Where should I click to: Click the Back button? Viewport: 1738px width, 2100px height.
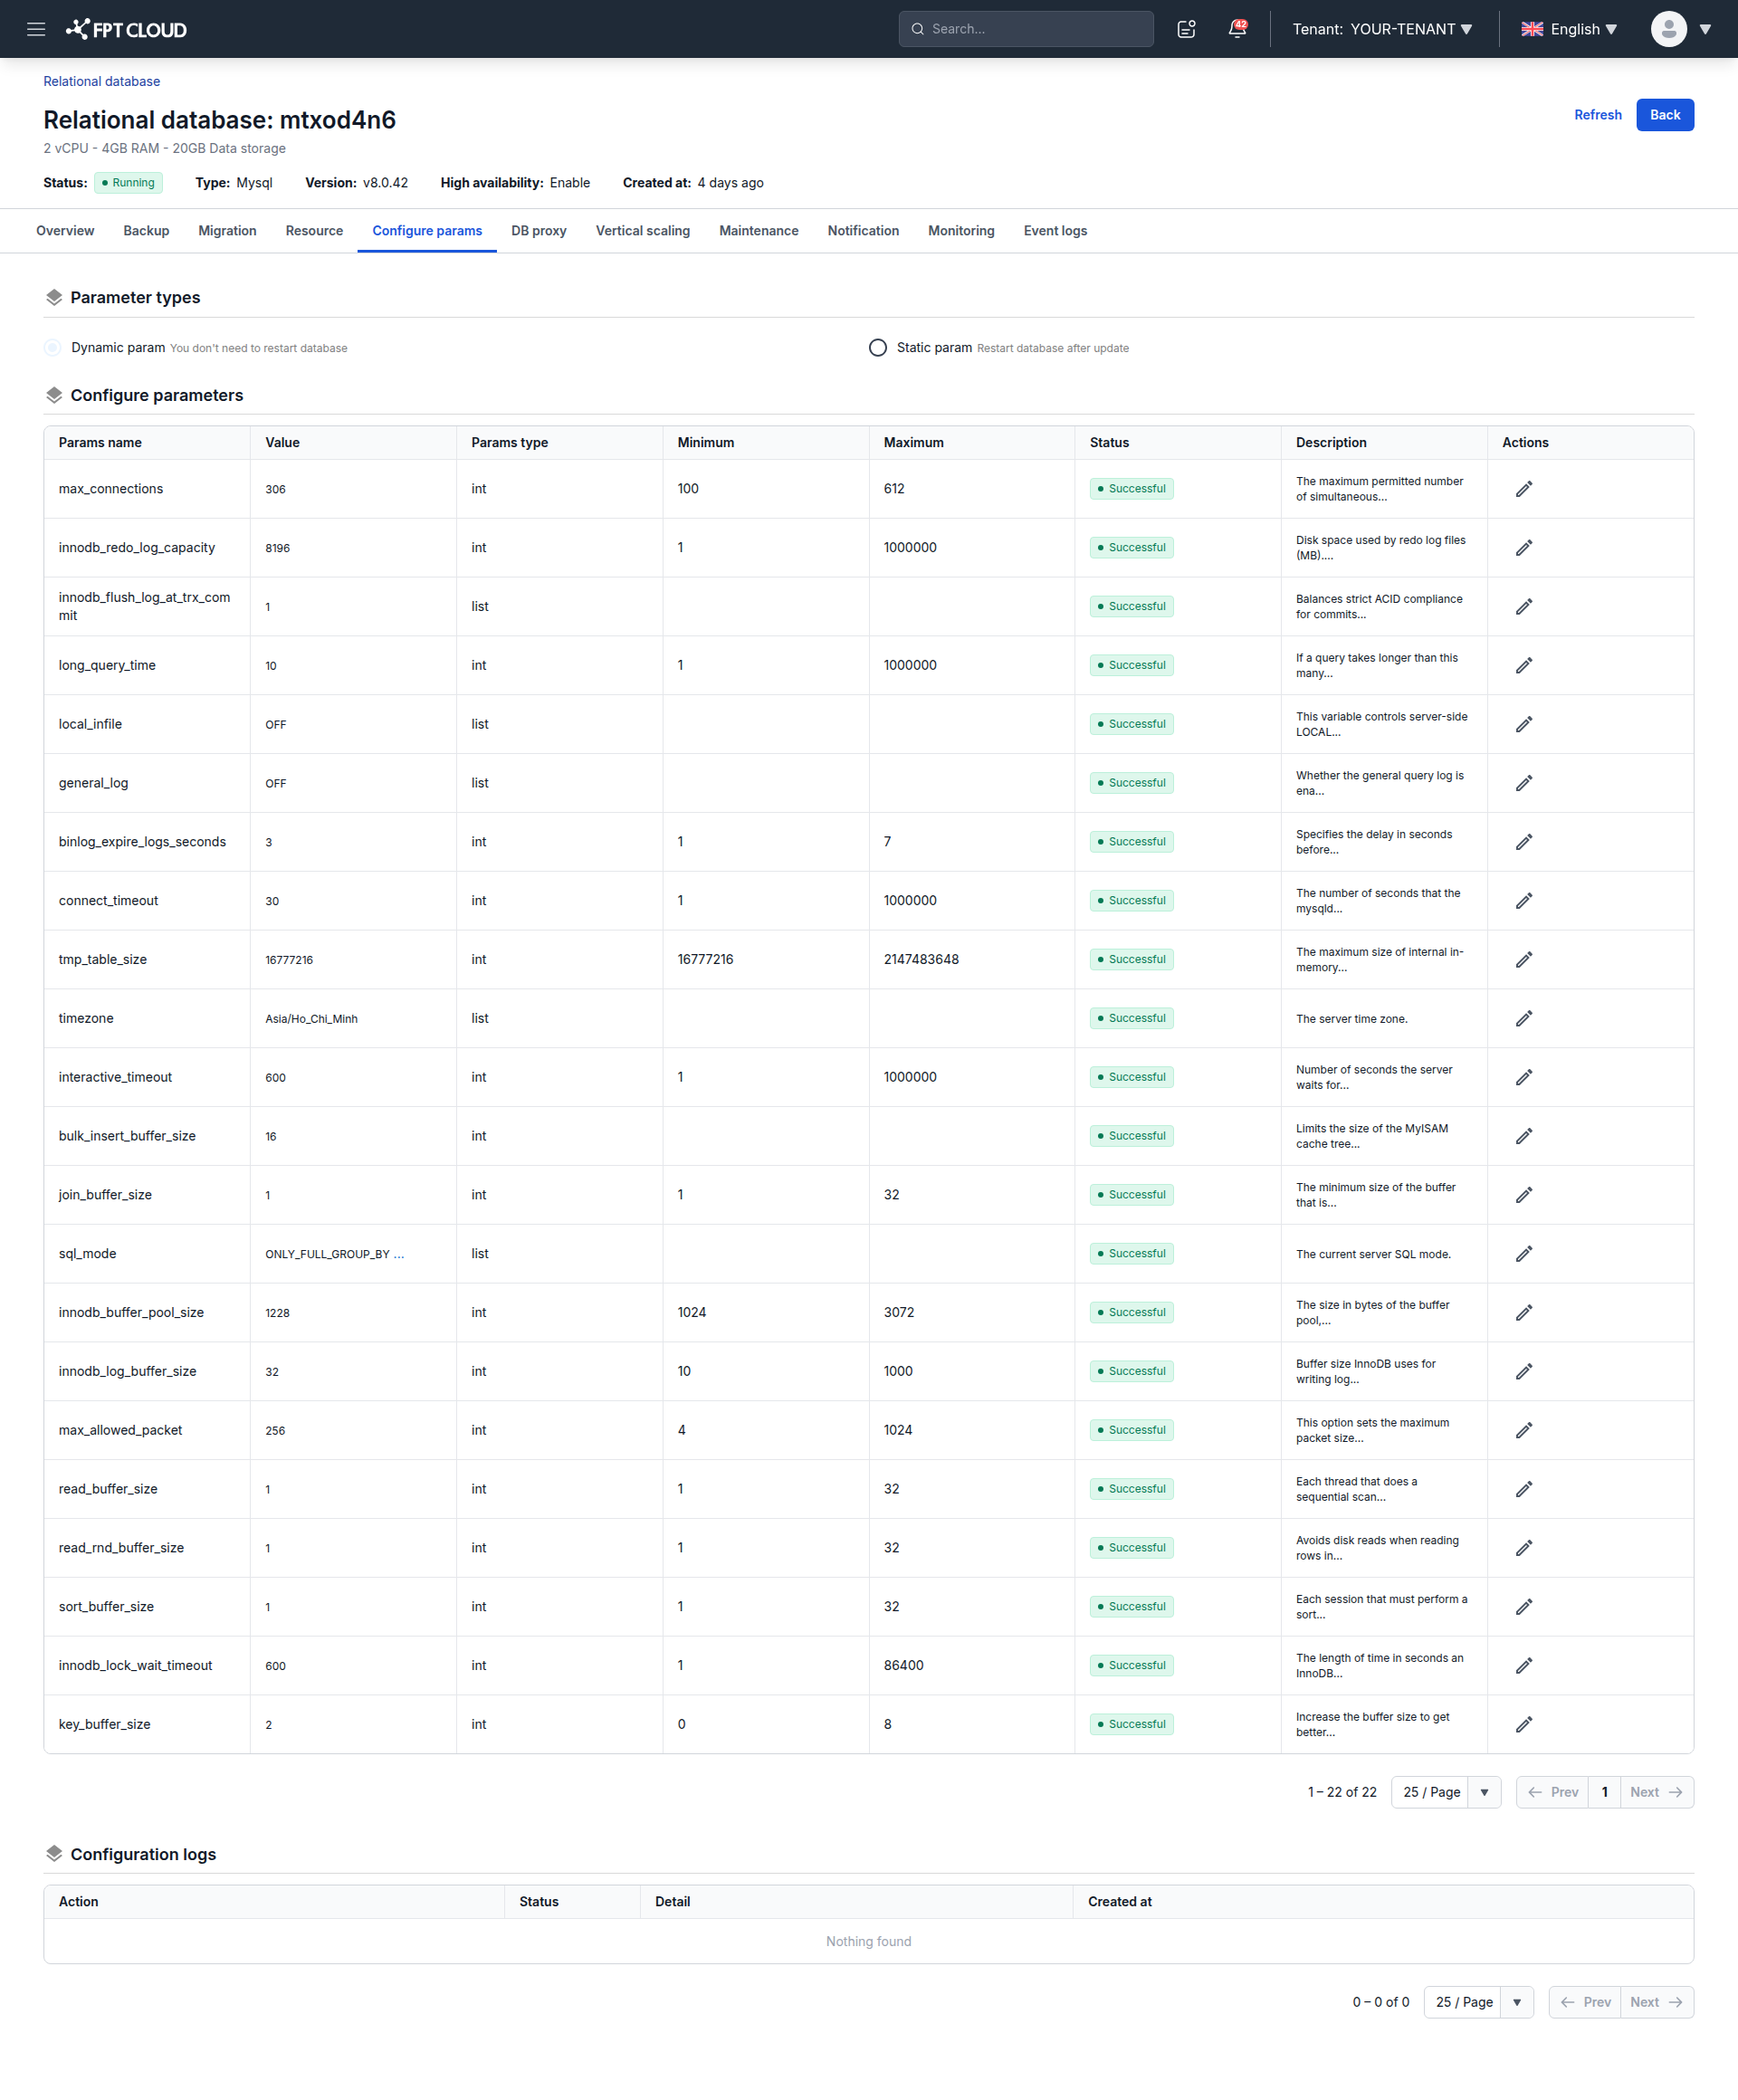1664,115
